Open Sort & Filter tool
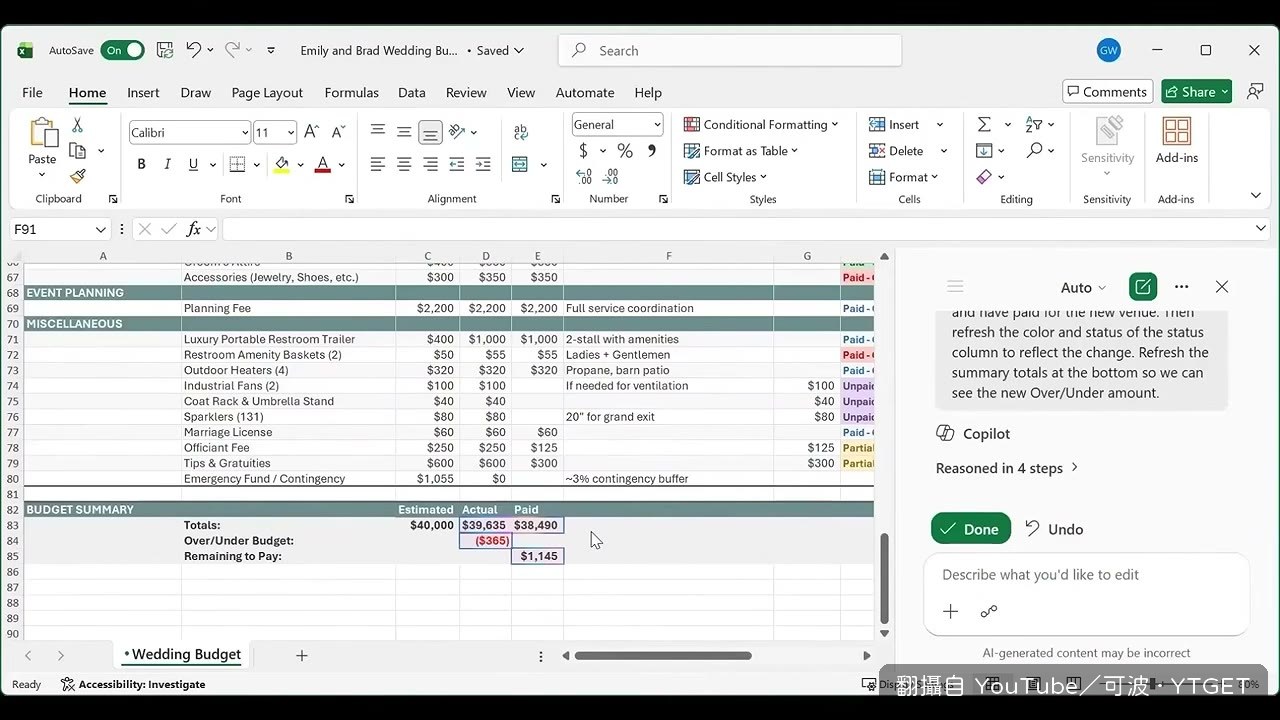This screenshot has height=720, width=1280. [x=1035, y=124]
